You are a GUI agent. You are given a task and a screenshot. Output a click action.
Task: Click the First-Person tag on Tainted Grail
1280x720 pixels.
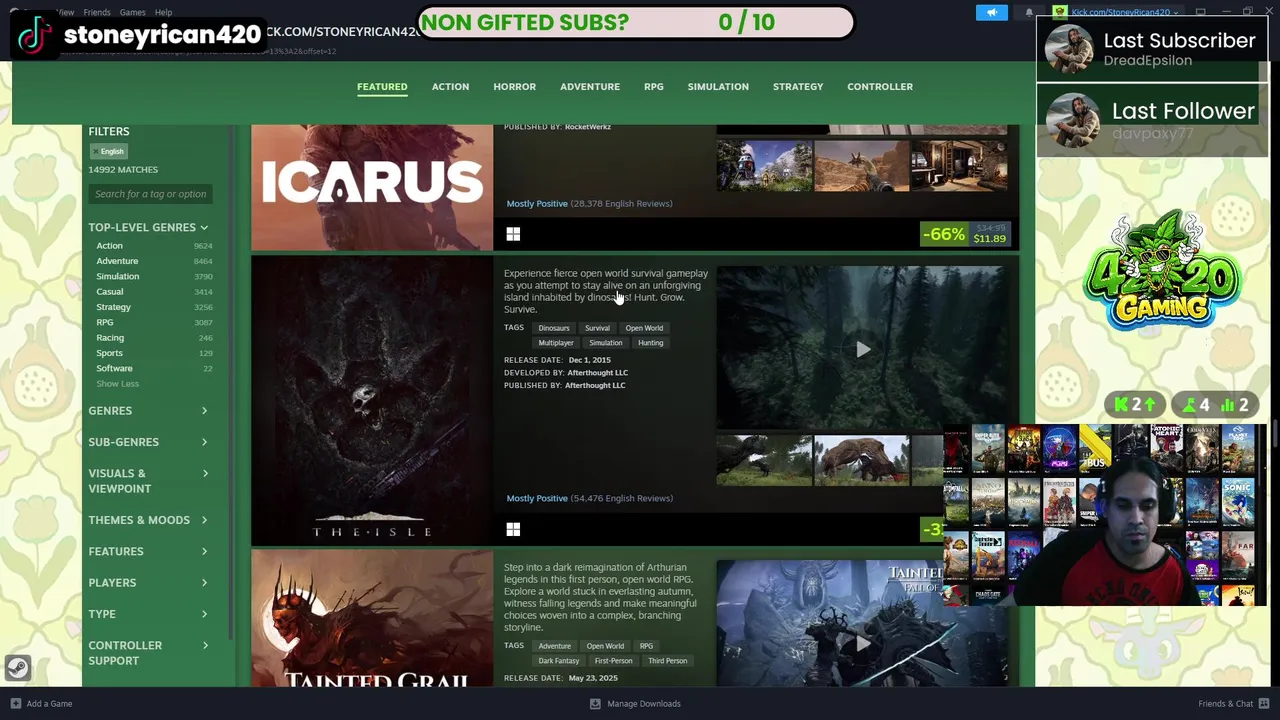[x=613, y=661]
